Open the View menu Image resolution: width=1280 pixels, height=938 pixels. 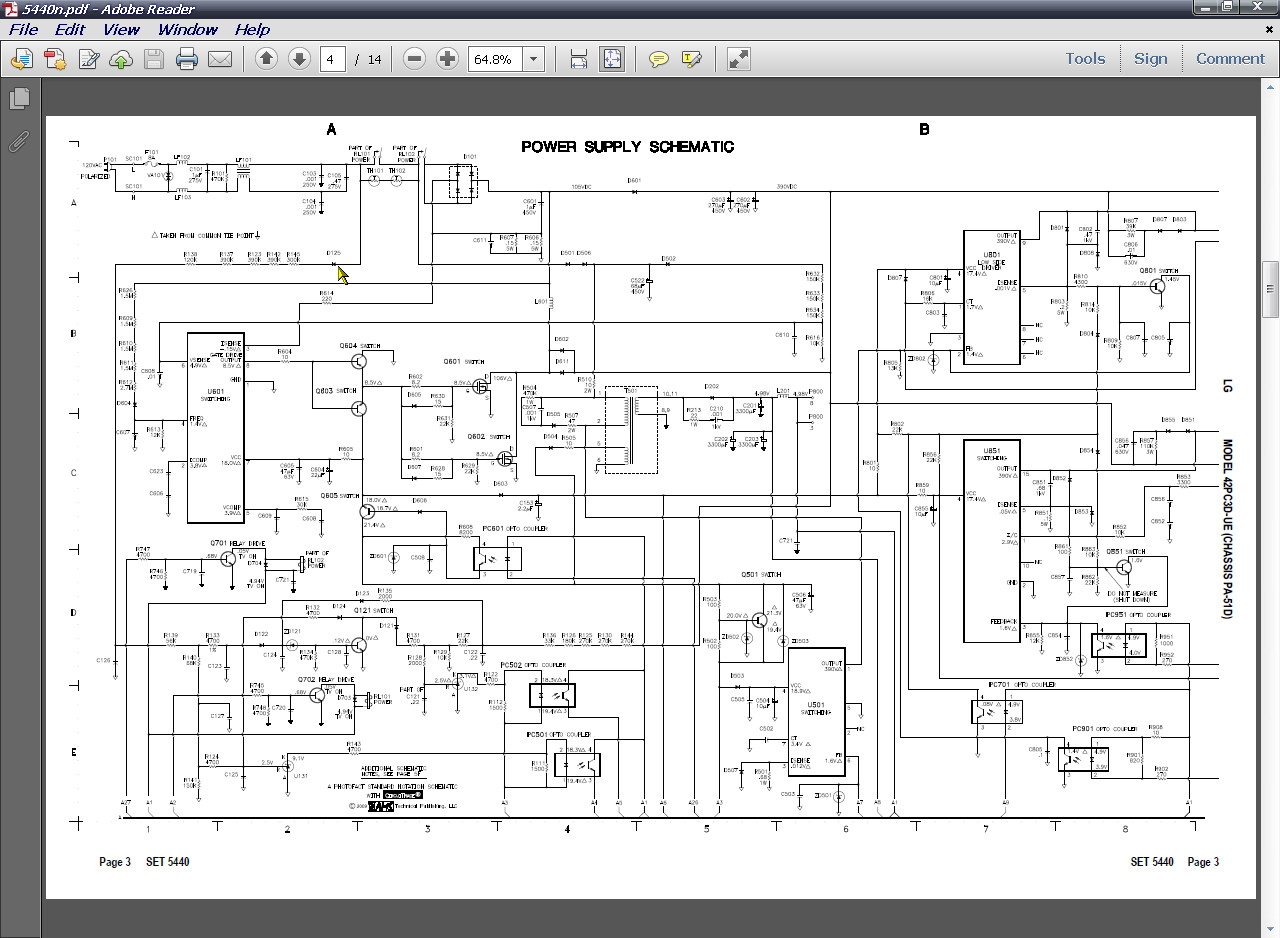[121, 30]
